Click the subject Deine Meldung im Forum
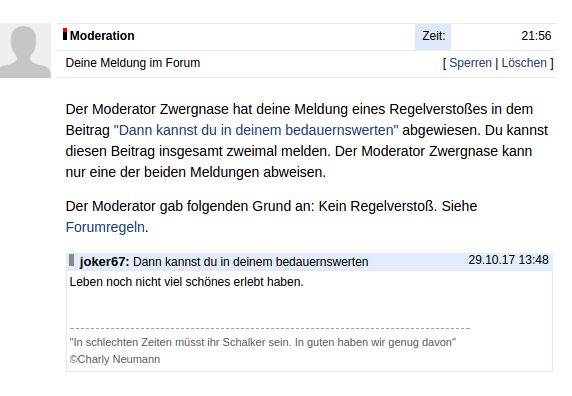572x396 pixels. click(x=133, y=63)
